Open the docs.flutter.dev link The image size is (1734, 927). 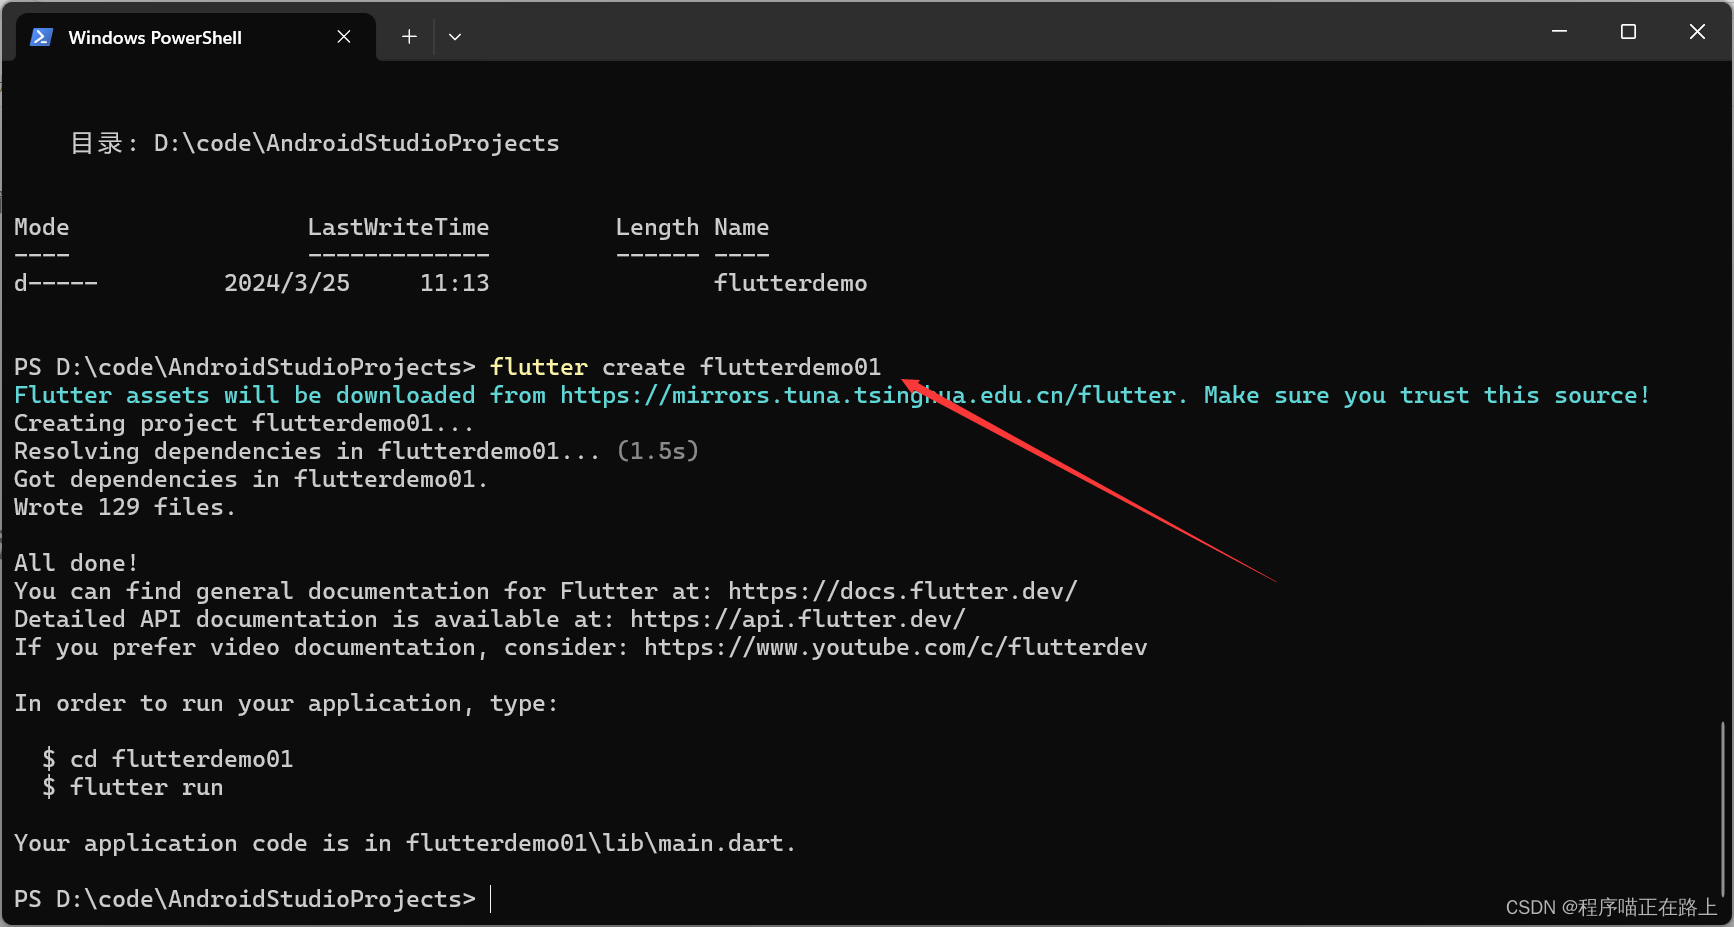(903, 592)
